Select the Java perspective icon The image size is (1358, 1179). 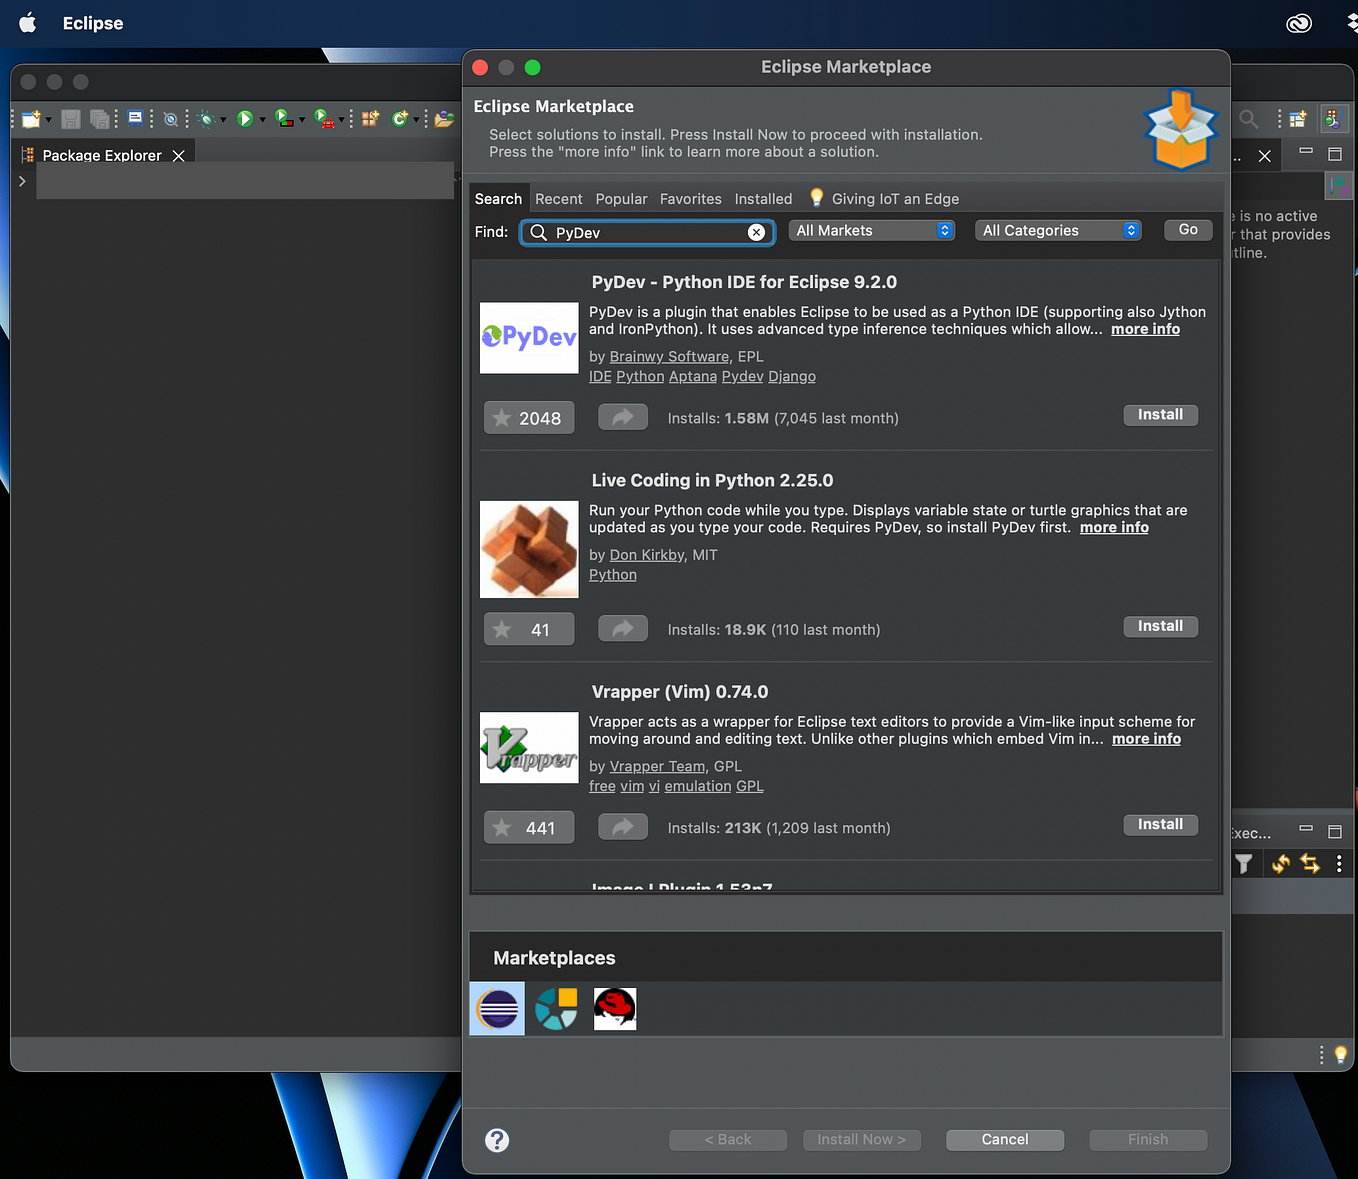pyautogui.click(x=1333, y=119)
